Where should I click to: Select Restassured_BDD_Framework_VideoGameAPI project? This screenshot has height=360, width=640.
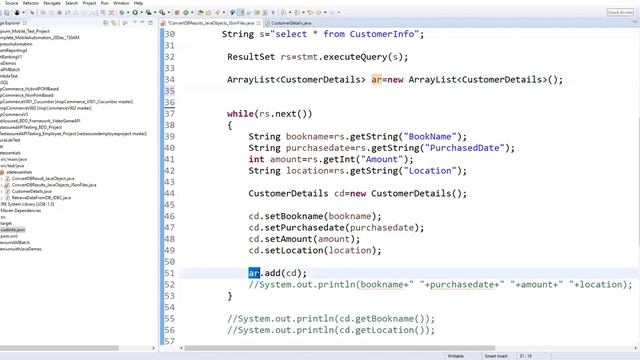pos(40,121)
